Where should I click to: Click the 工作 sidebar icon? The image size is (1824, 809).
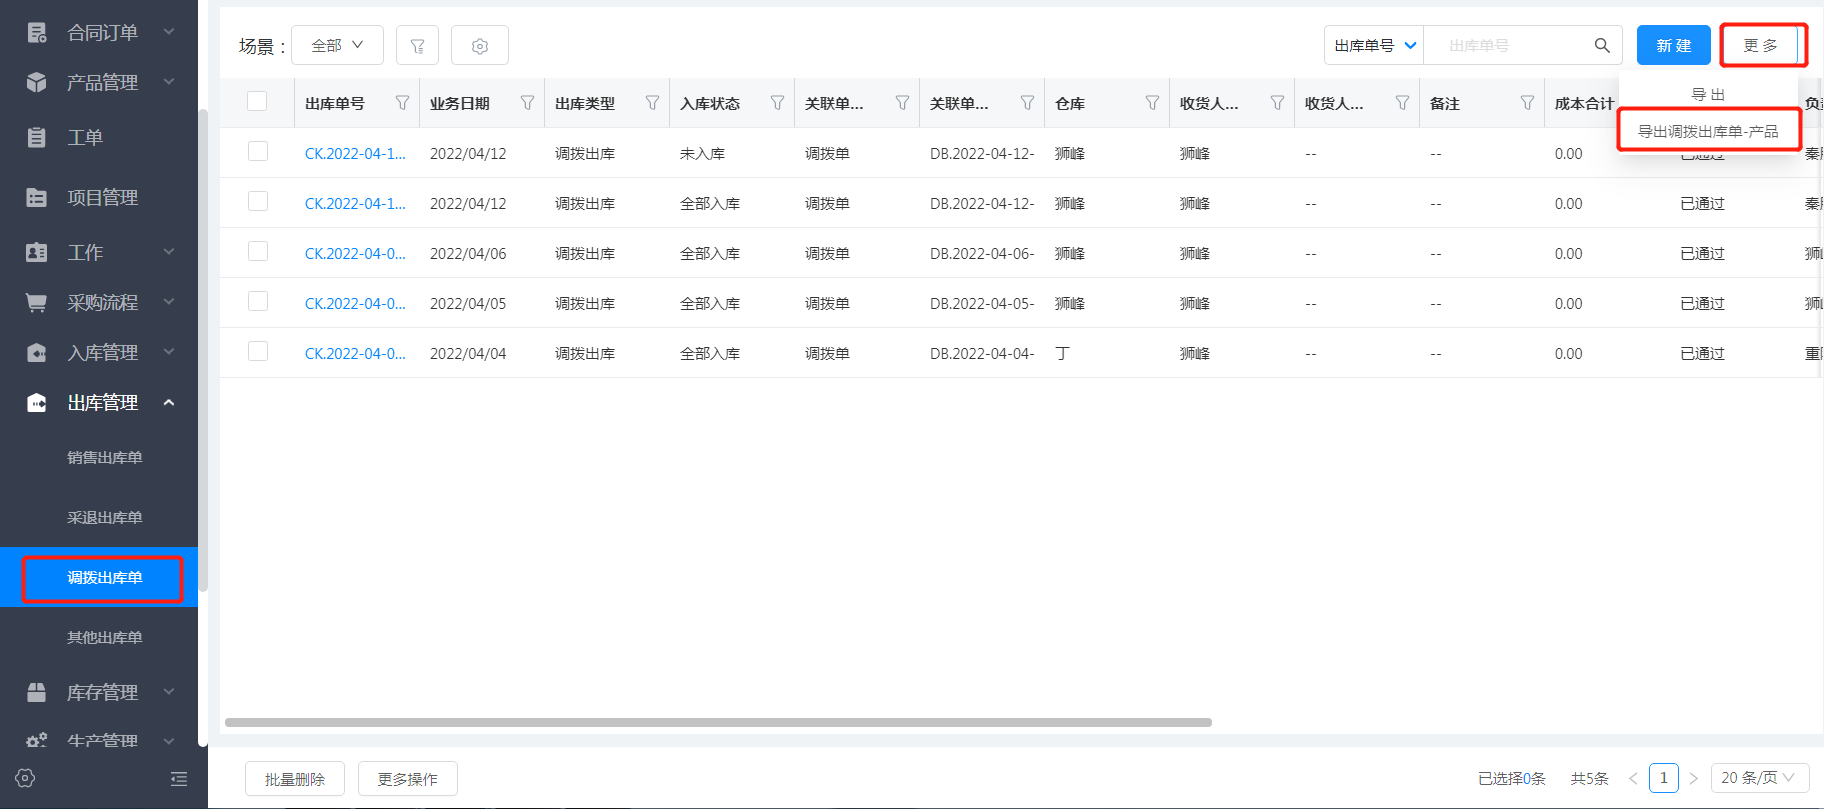click(x=37, y=252)
